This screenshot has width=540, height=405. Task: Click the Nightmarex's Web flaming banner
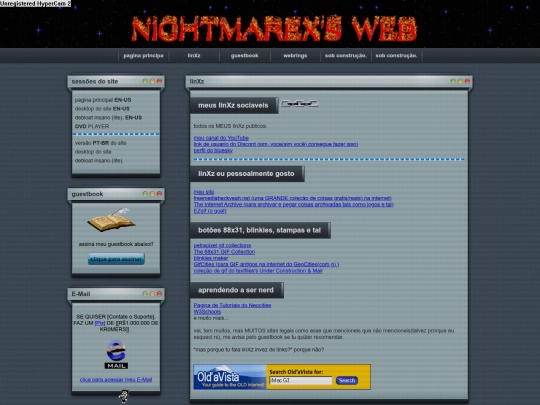(274, 29)
